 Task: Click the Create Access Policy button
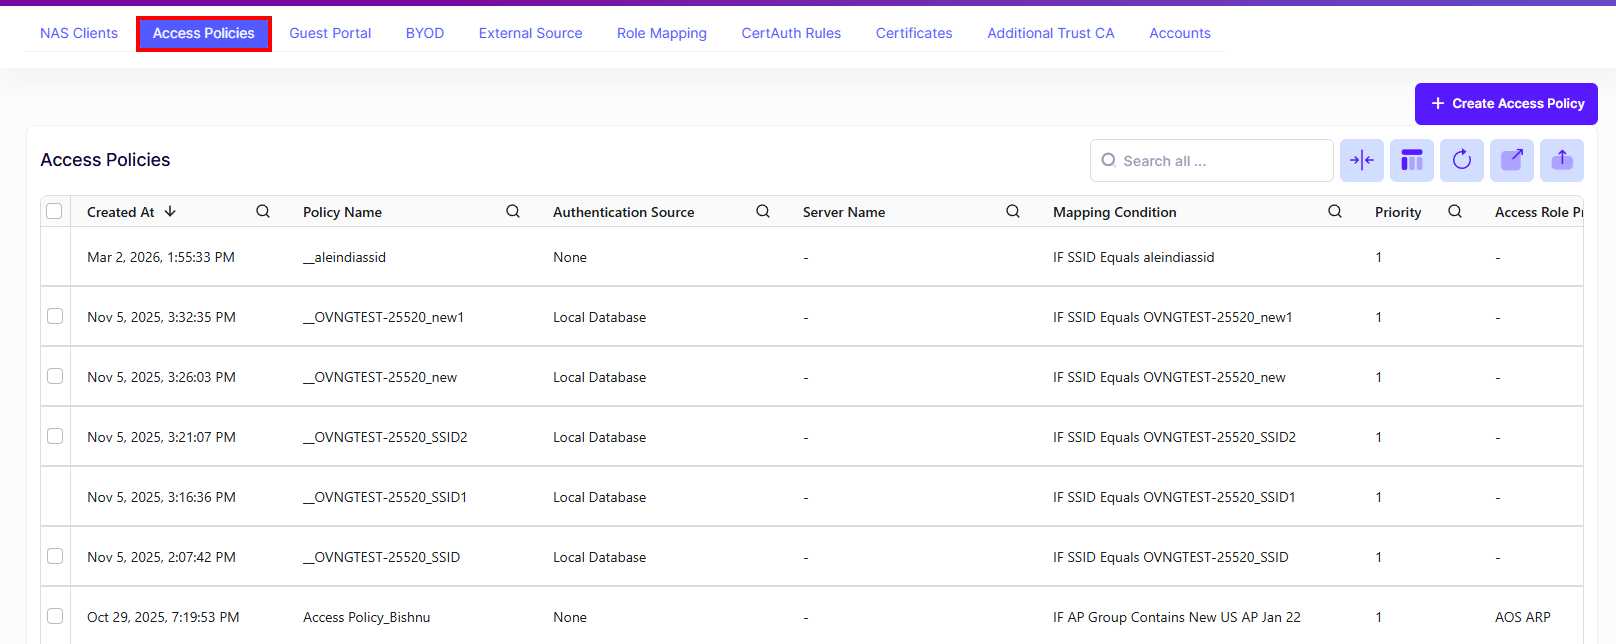[1506, 104]
